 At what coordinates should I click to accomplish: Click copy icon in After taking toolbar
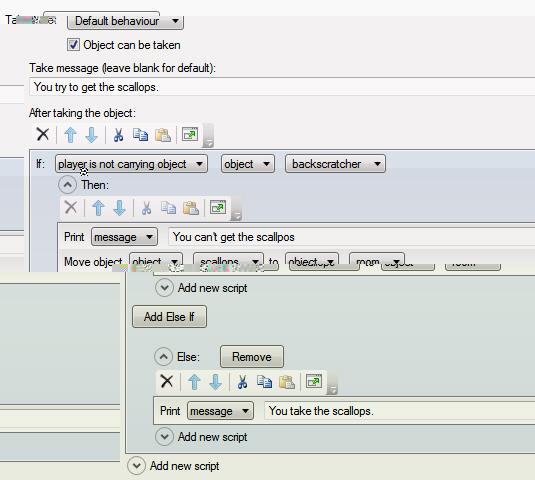pyautogui.click(x=140, y=135)
